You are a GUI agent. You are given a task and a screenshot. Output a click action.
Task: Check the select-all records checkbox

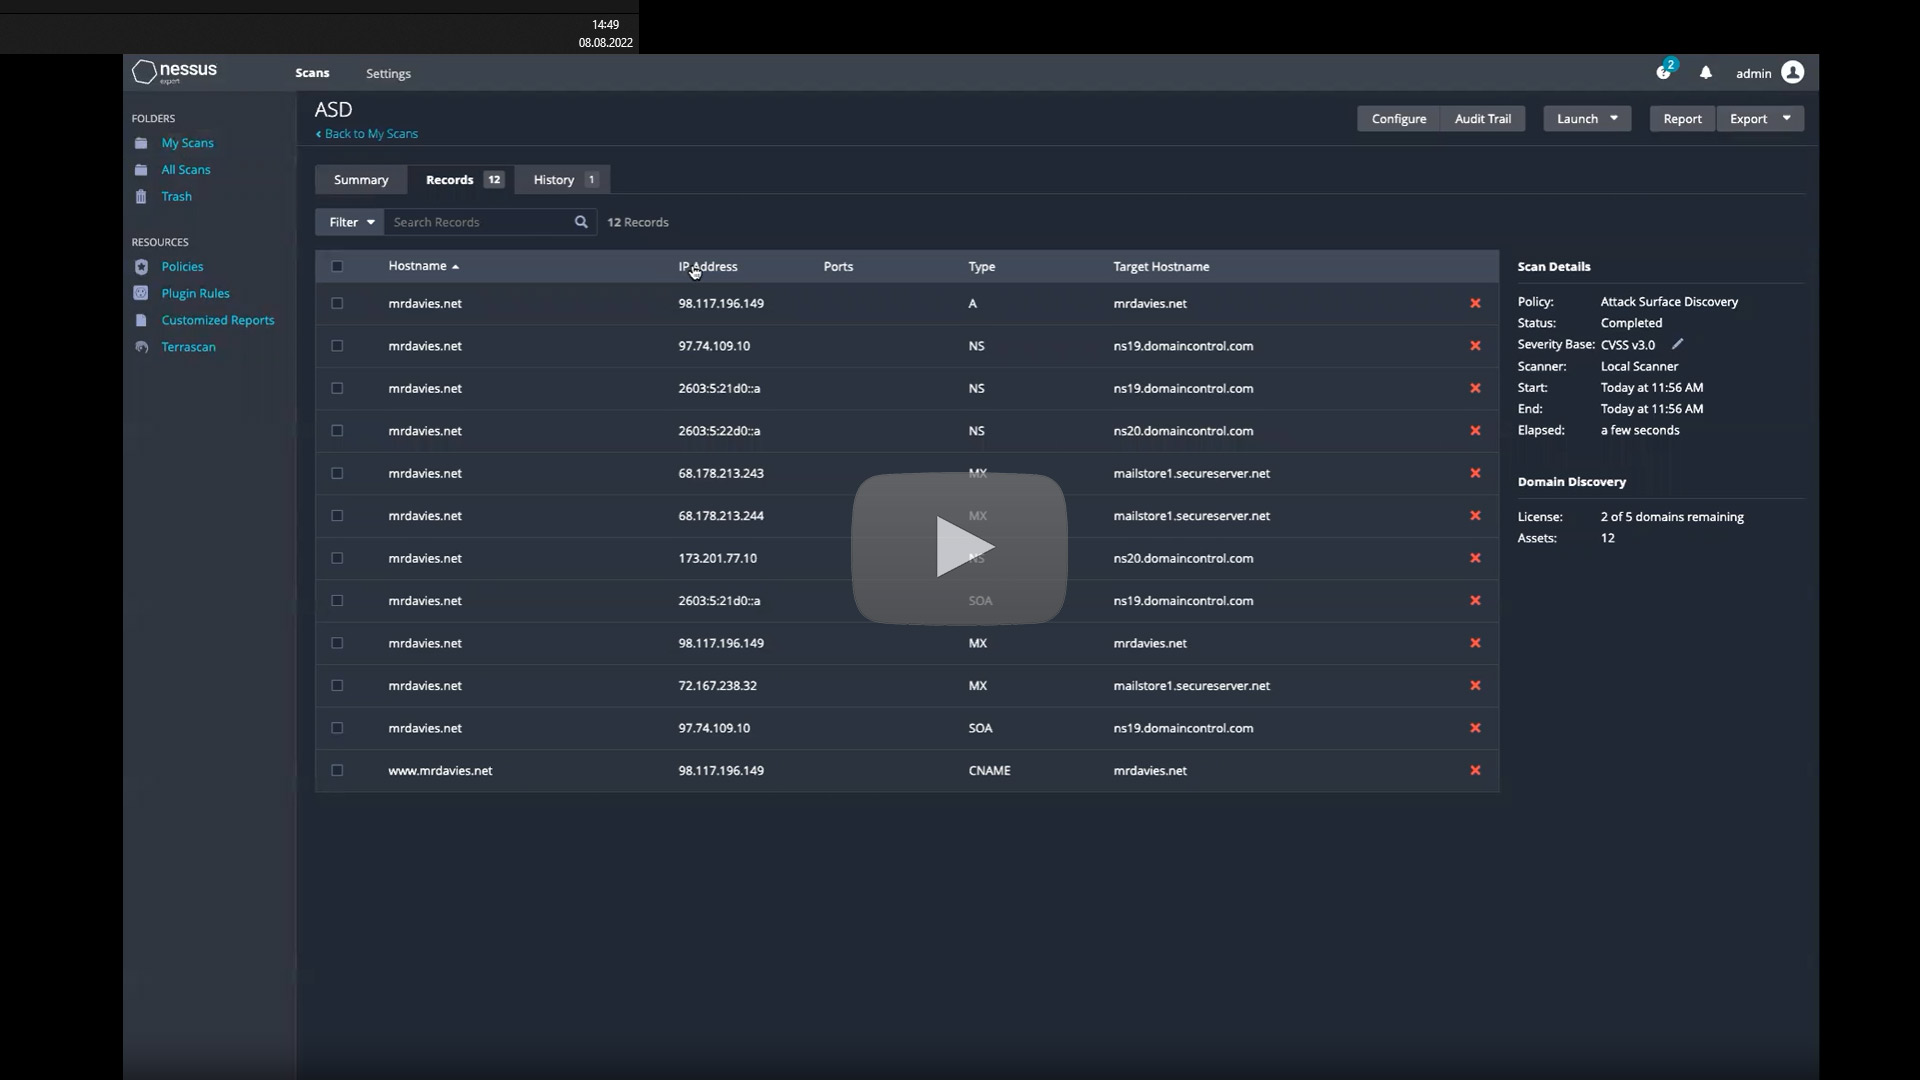pos(337,267)
